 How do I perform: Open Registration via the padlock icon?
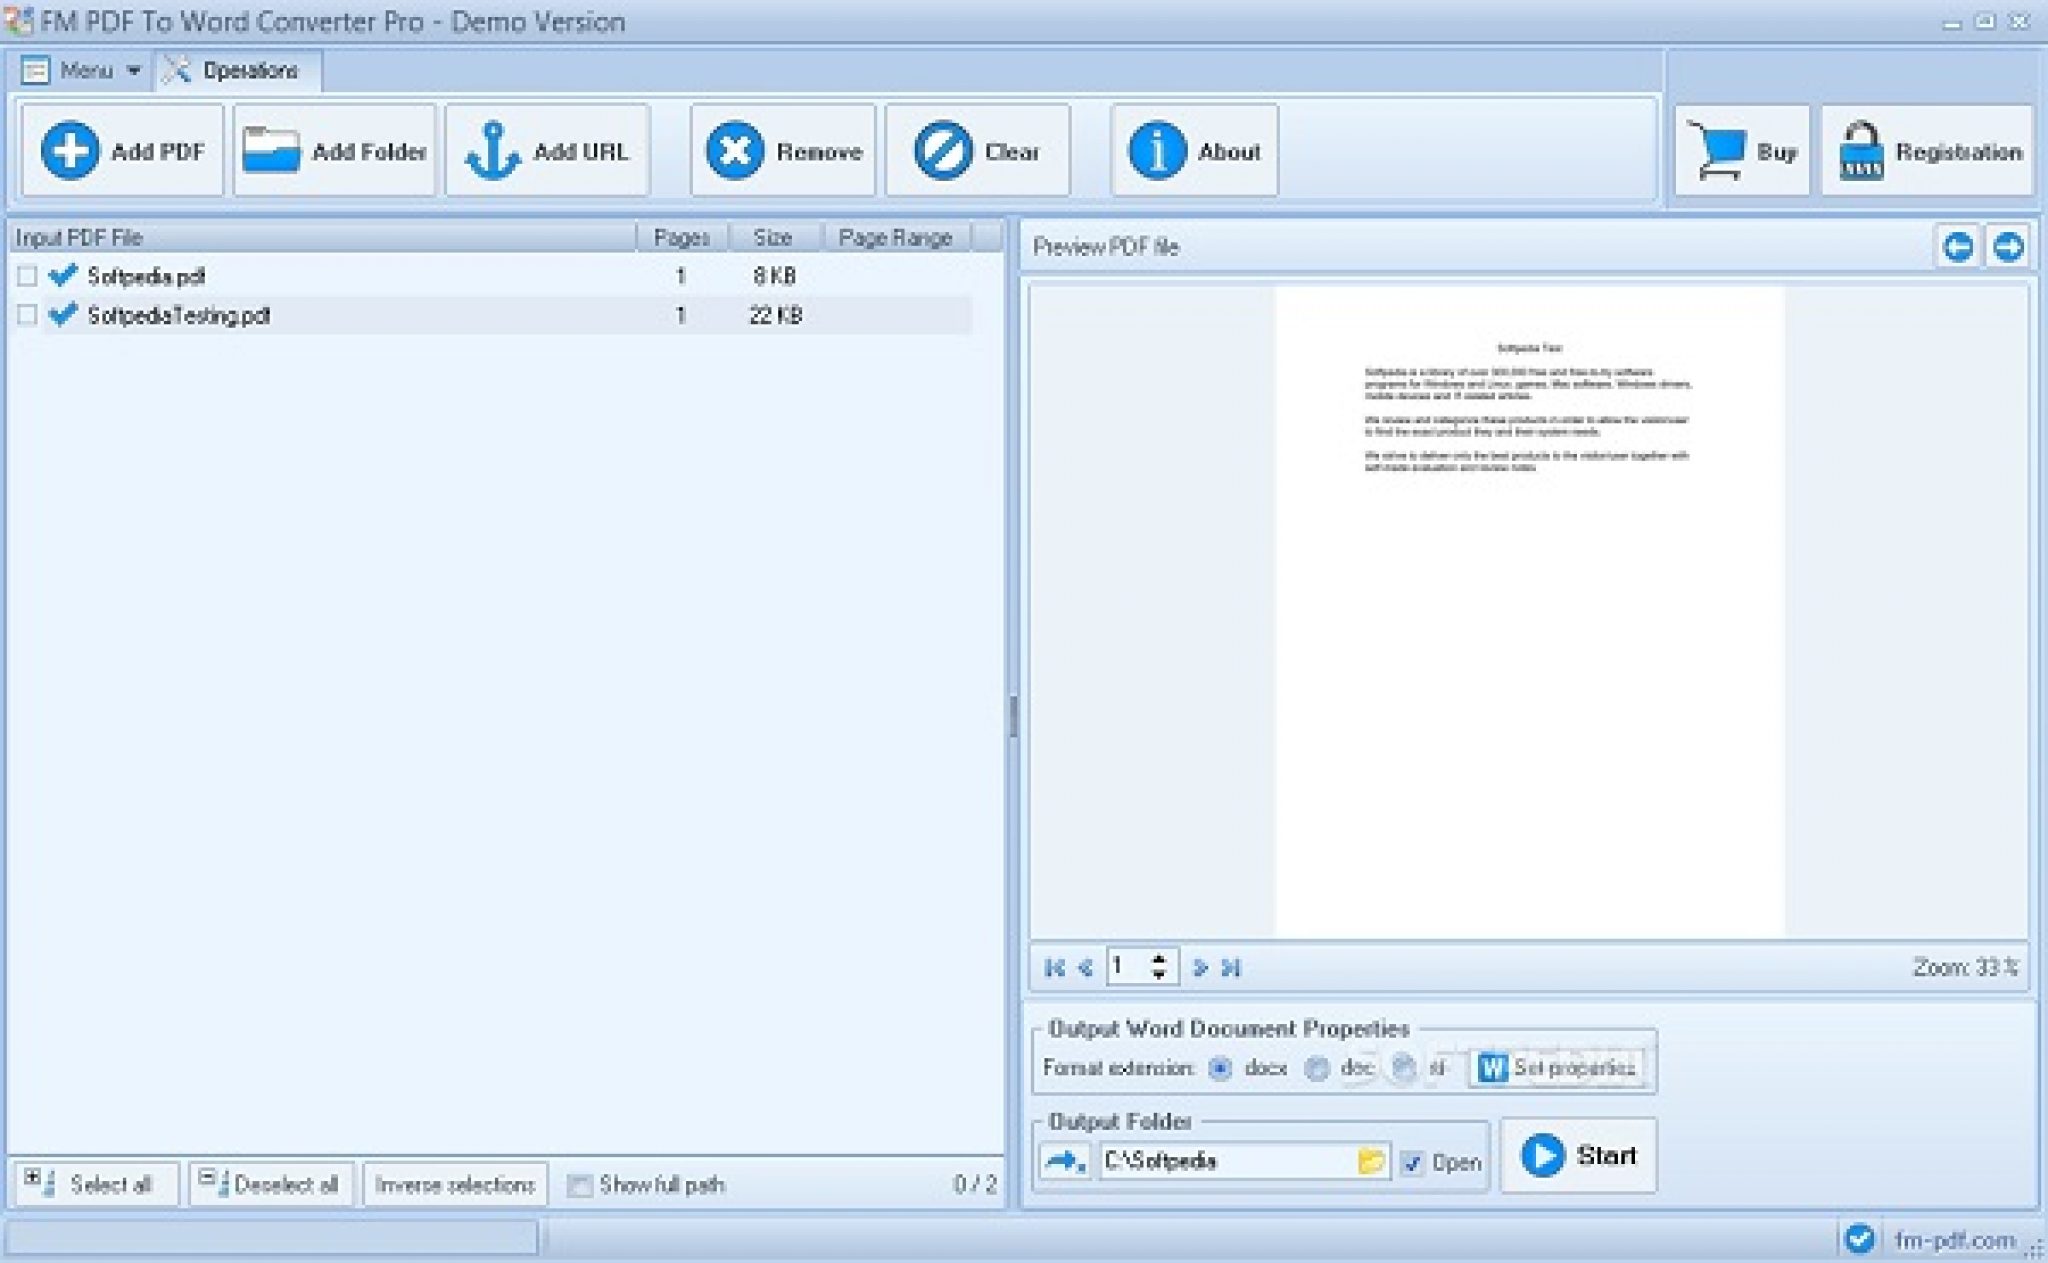[x=1860, y=151]
